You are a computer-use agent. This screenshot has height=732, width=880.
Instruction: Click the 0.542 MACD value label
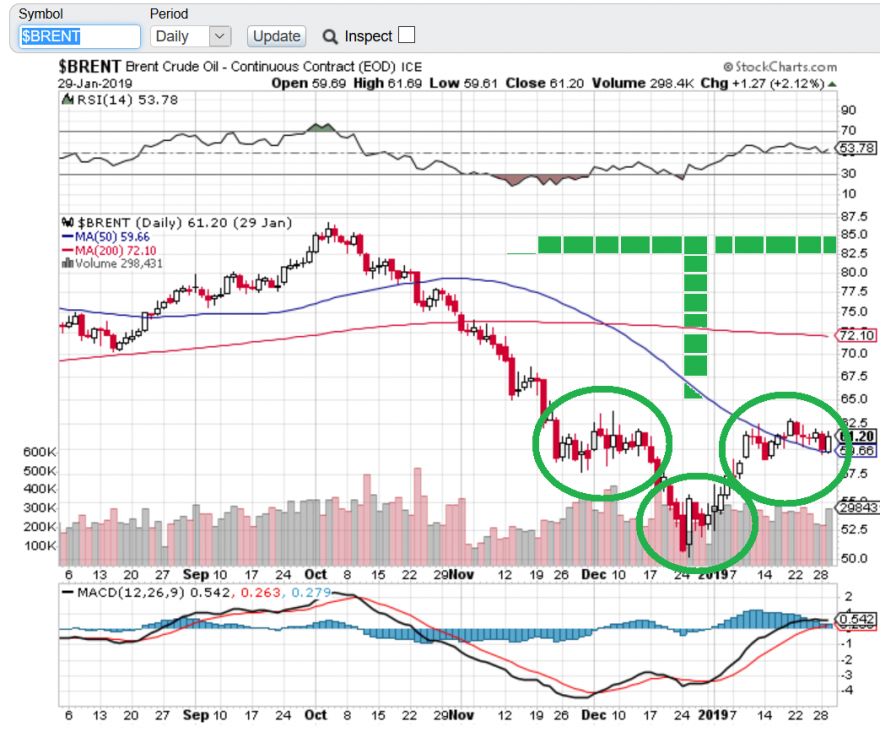[x=856, y=619]
